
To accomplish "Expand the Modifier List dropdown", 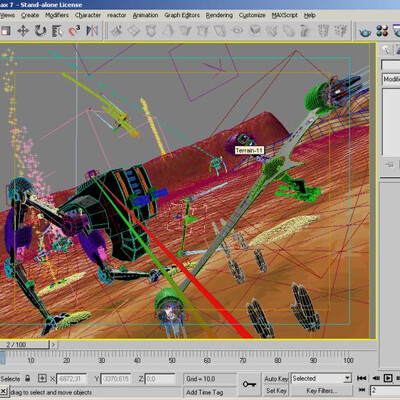I will point(391,79).
